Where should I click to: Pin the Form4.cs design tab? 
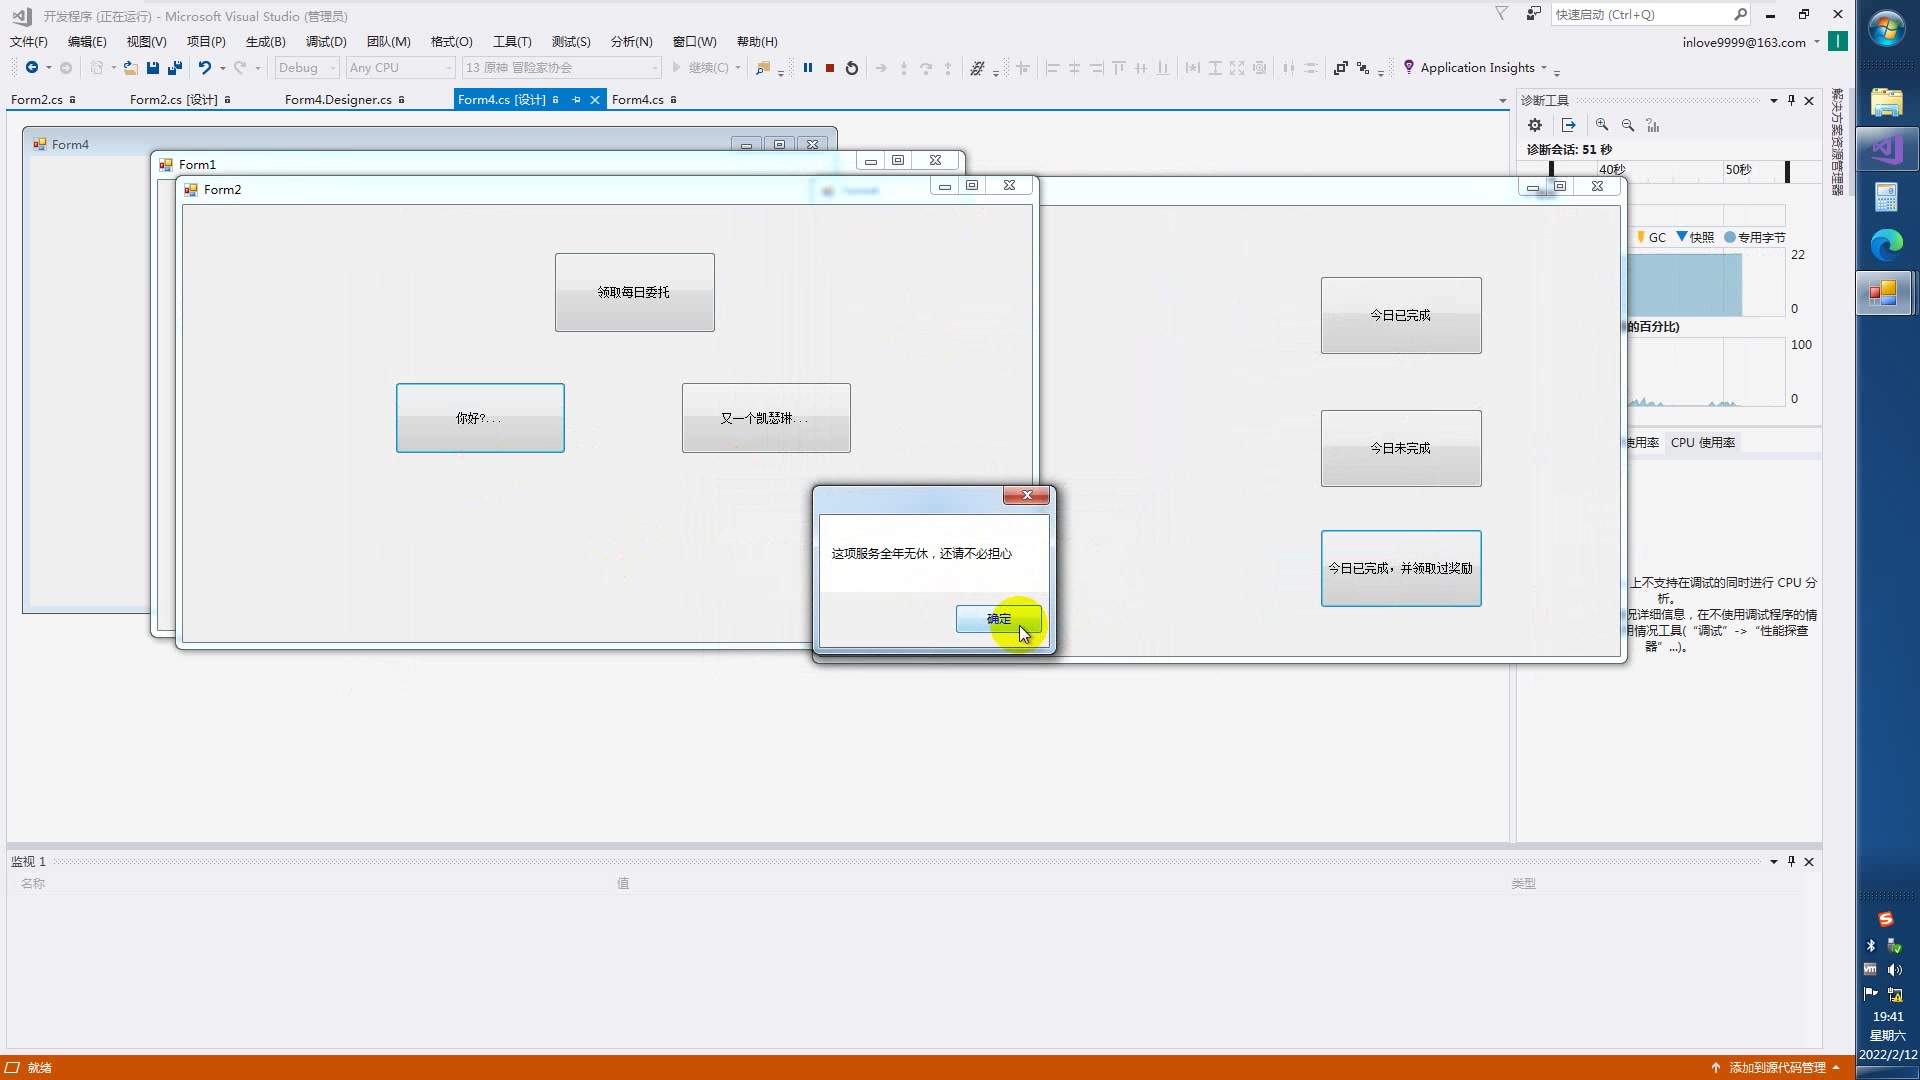(x=576, y=100)
